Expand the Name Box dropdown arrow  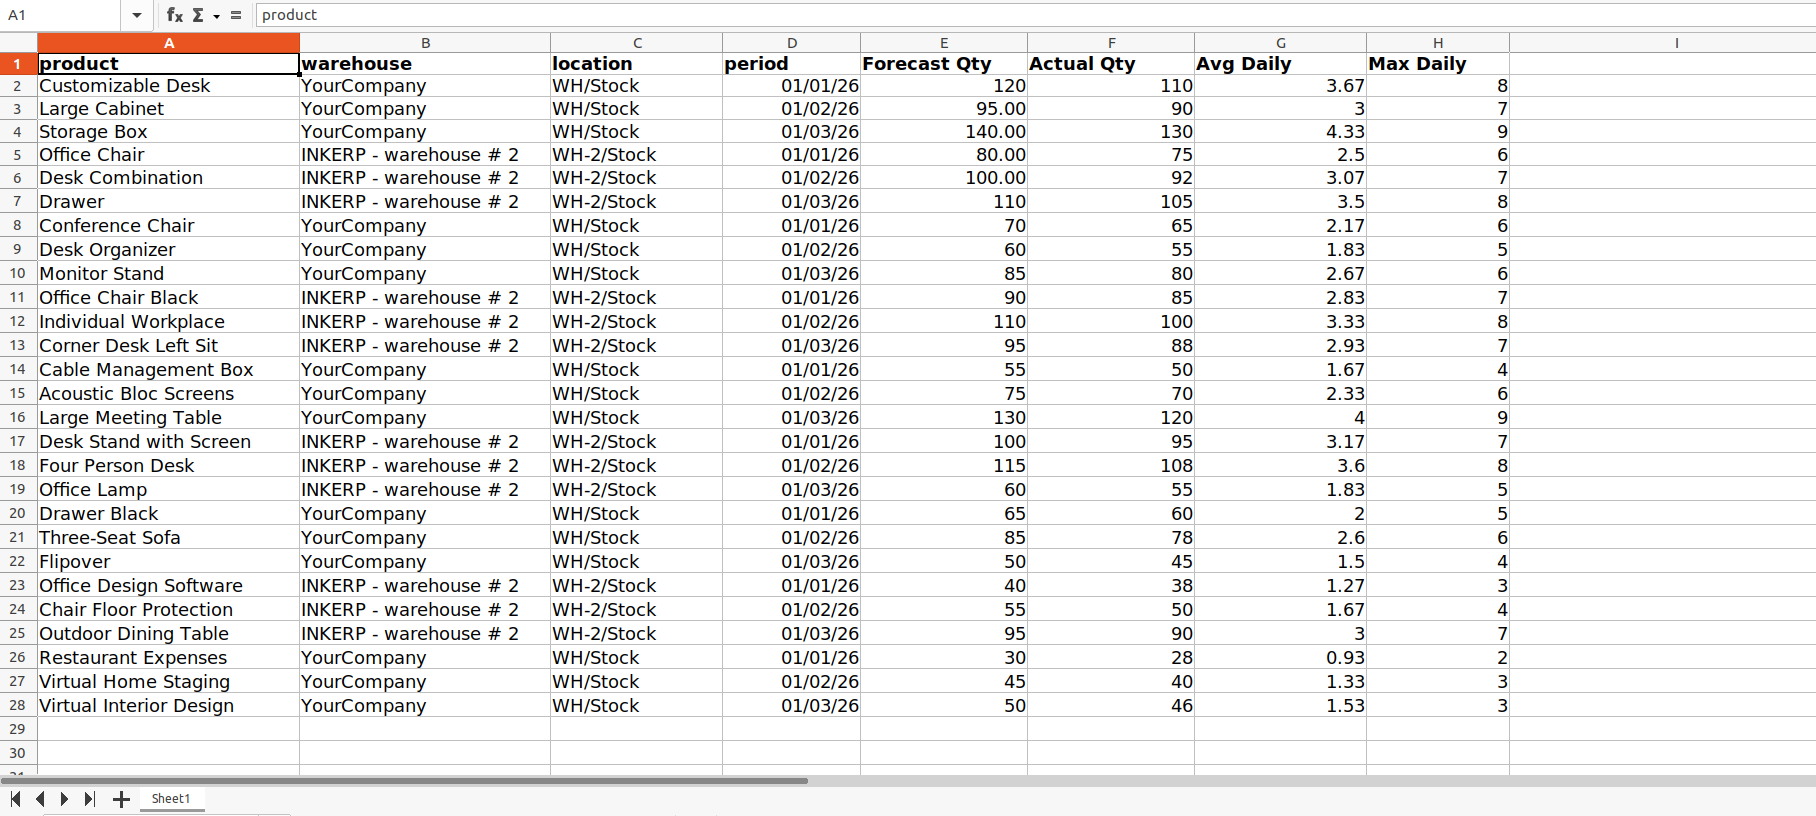tap(136, 15)
